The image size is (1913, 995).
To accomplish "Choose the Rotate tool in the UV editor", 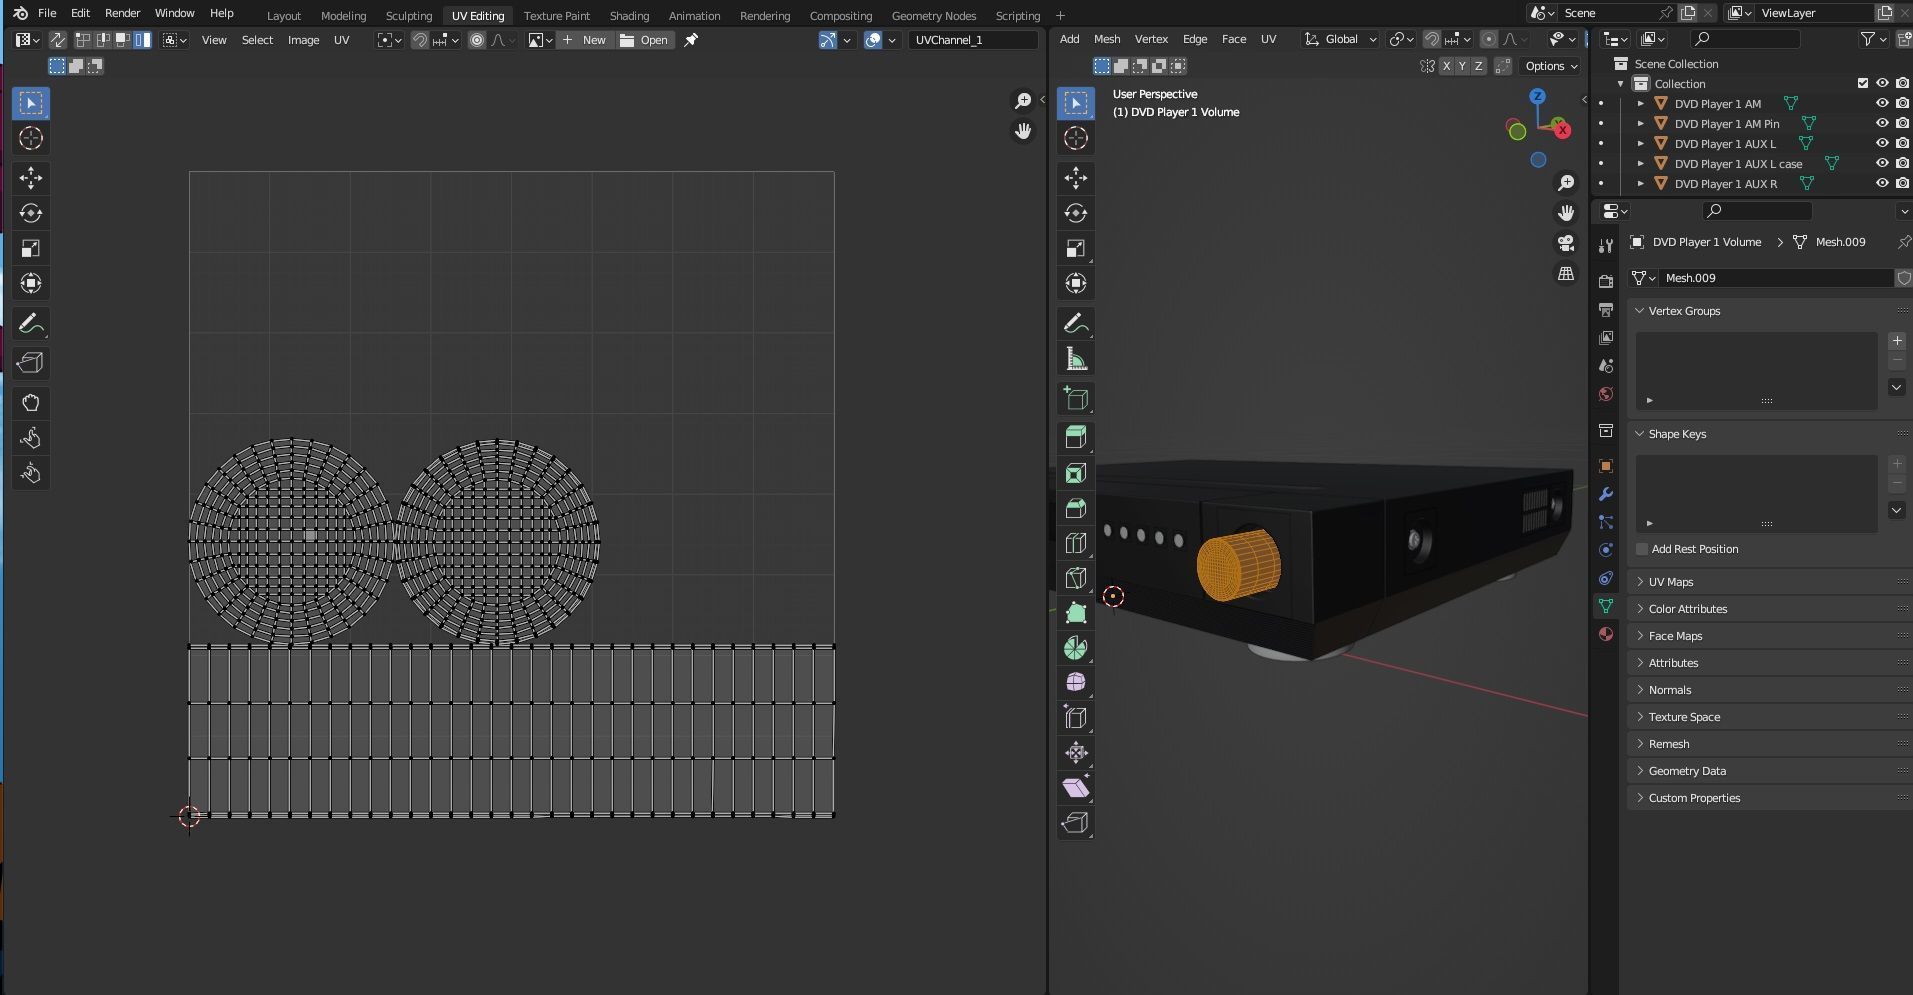I will click(31, 213).
